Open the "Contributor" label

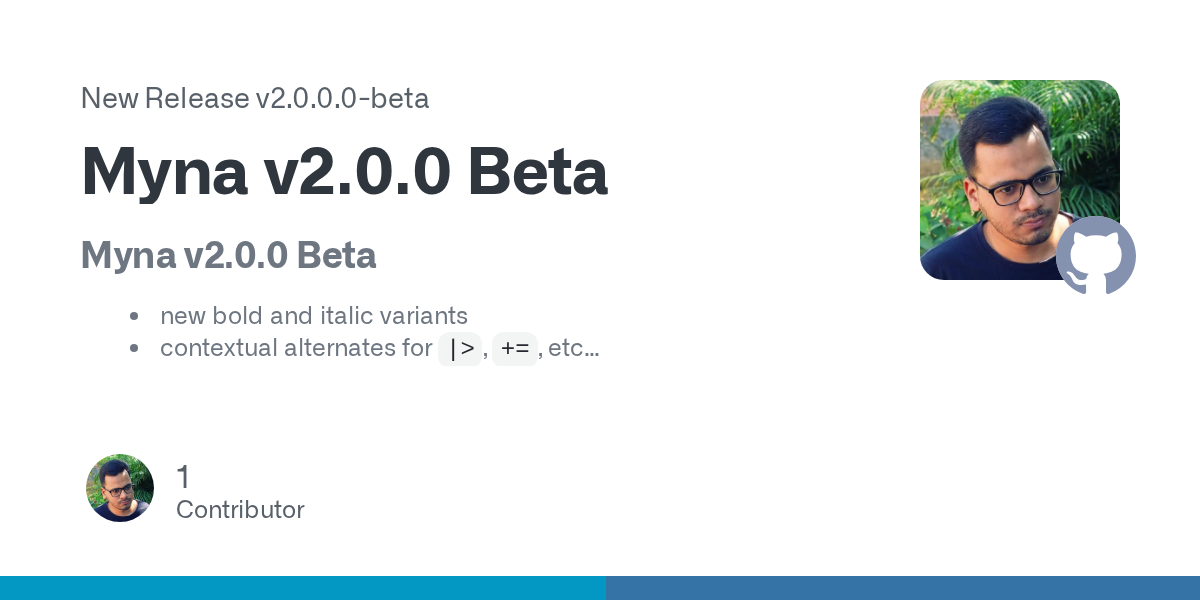click(240, 510)
